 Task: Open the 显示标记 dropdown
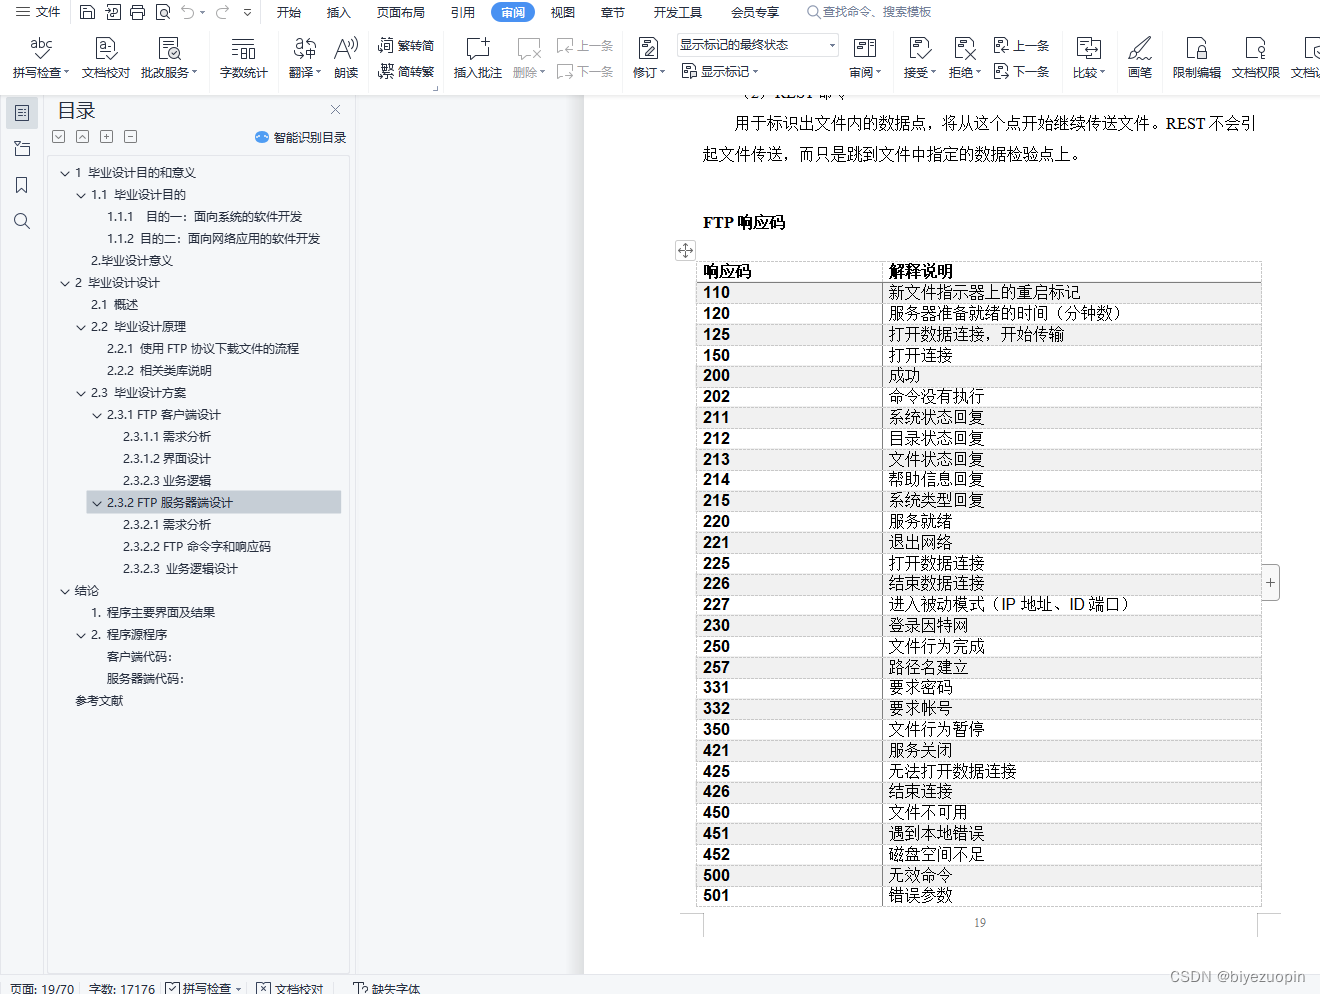720,71
